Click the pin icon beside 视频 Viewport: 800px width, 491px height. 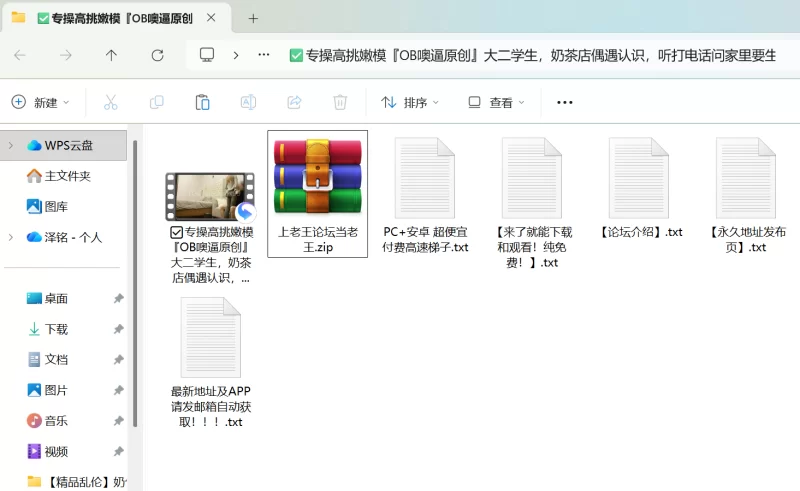118,452
